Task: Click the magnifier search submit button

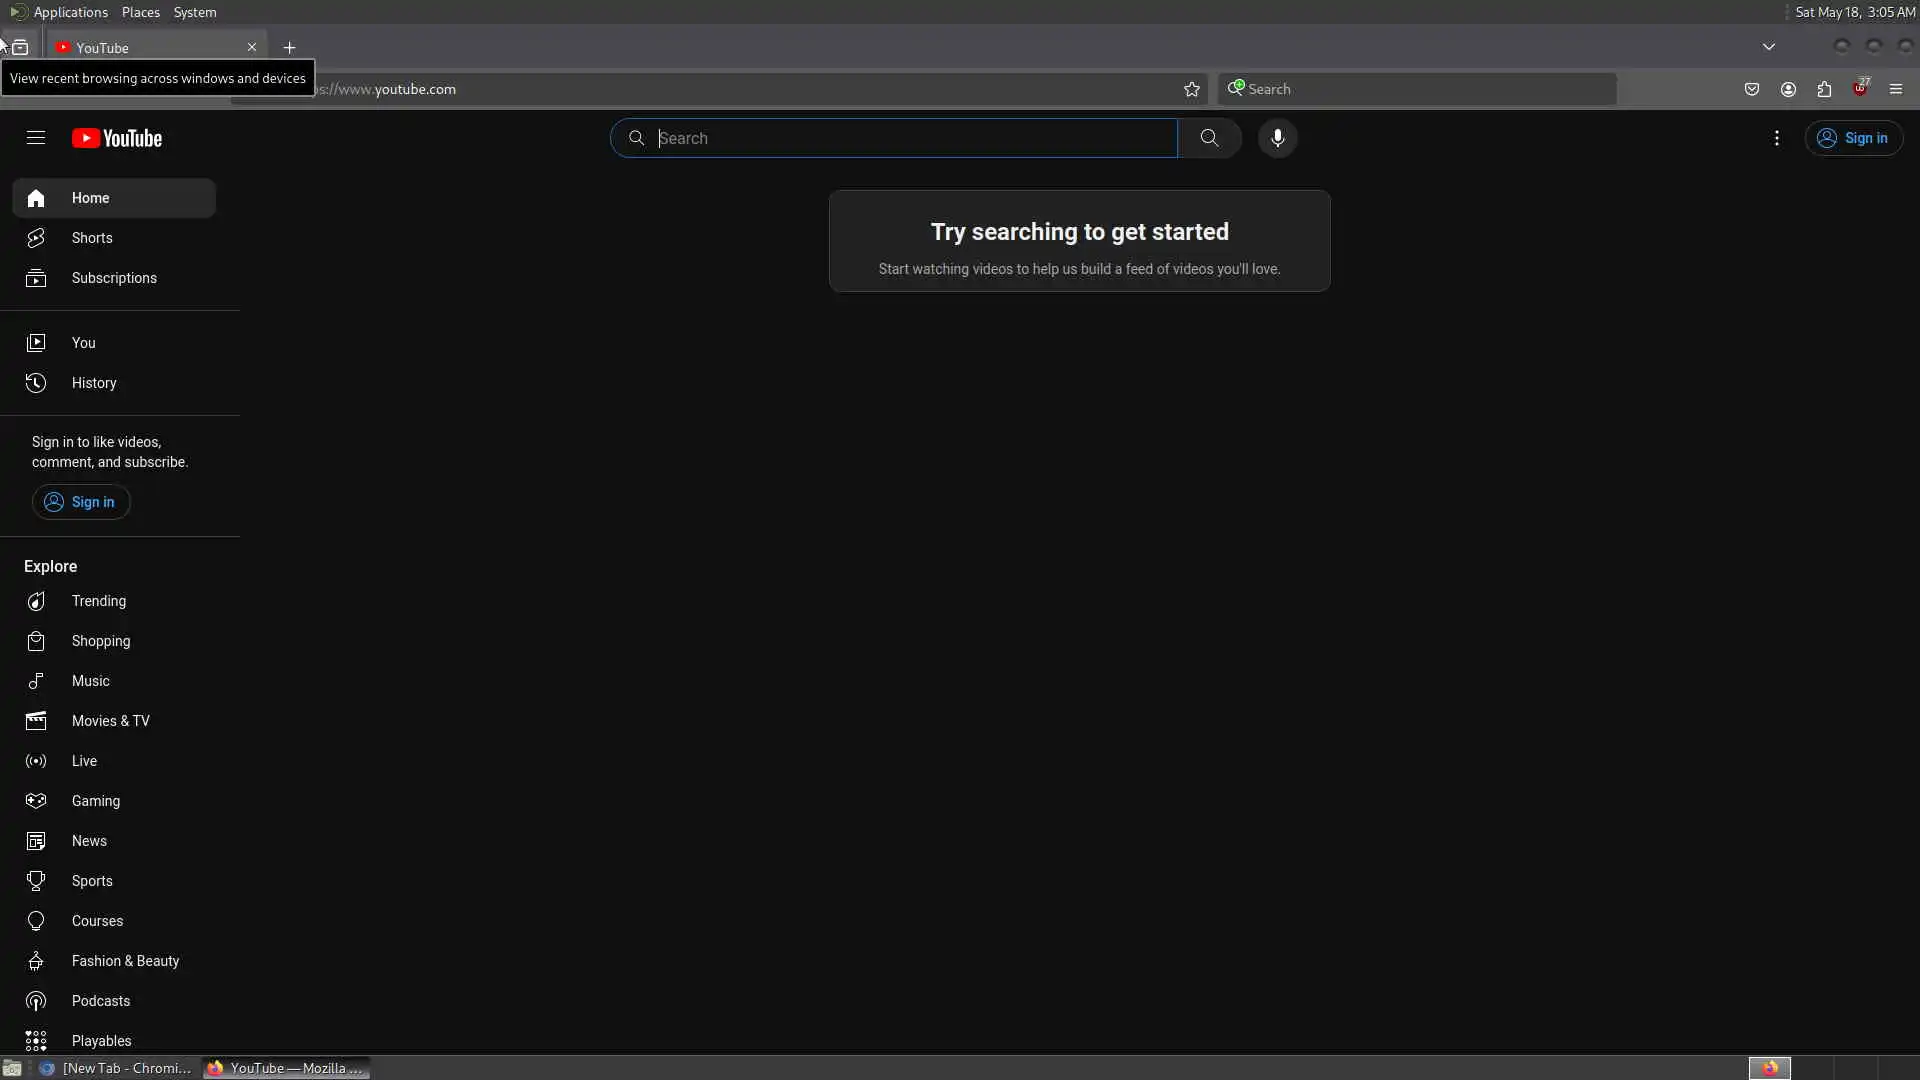Action: point(1209,138)
